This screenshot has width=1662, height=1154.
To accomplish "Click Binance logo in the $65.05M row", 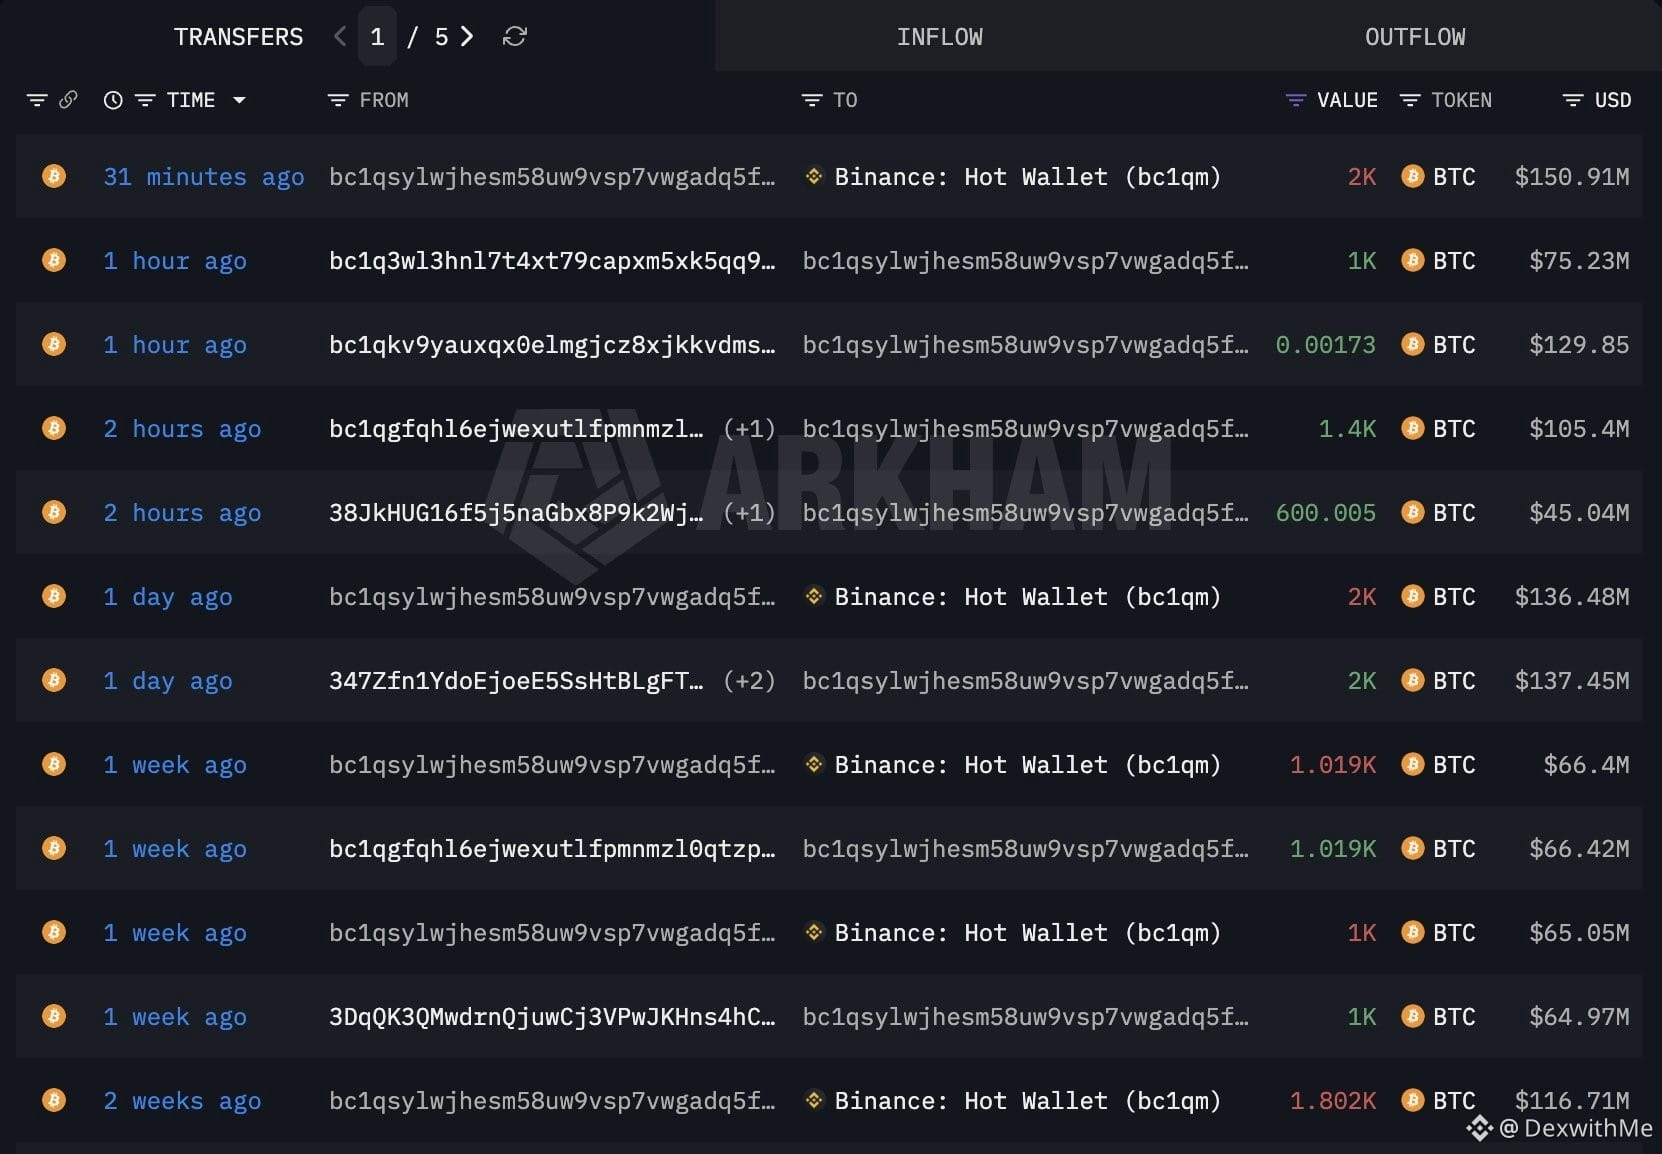I will click(x=814, y=933).
